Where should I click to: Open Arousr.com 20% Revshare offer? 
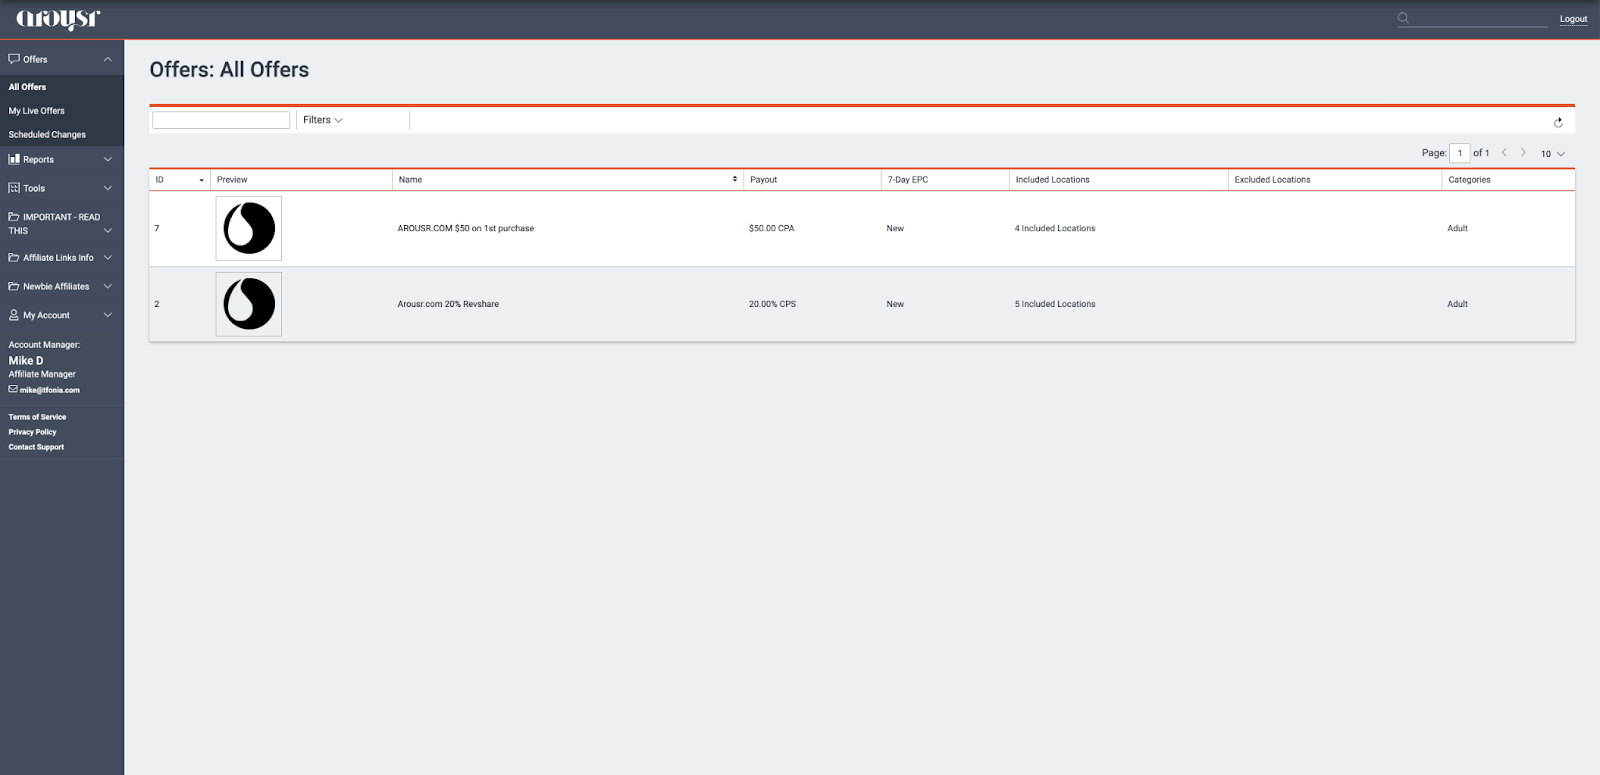coord(448,304)
